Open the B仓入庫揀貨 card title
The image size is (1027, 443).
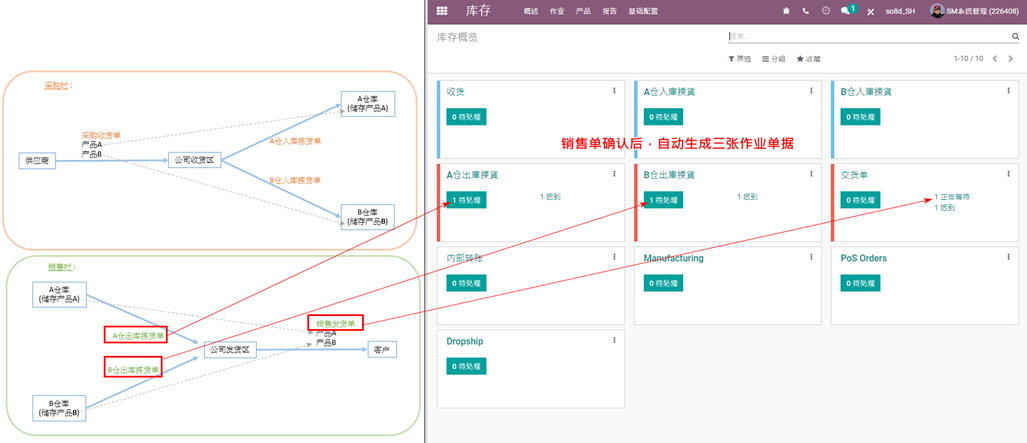pyautogui.click(x=867, y=92)
